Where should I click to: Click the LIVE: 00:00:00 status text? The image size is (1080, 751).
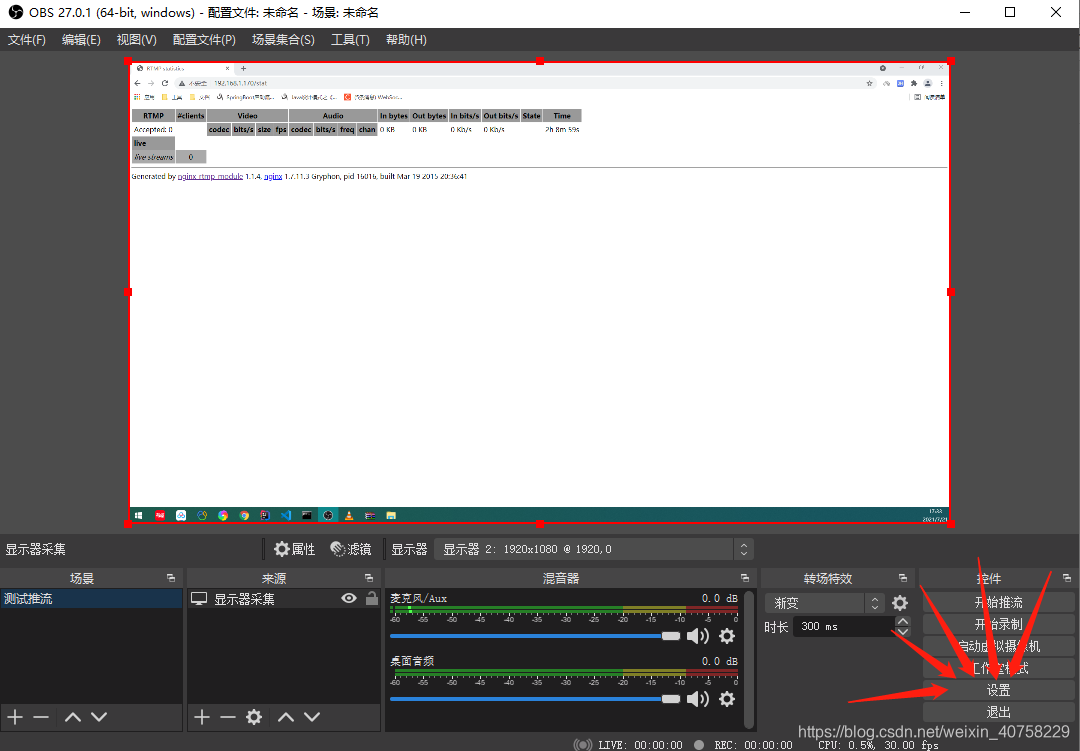click(x=640, y=745)
